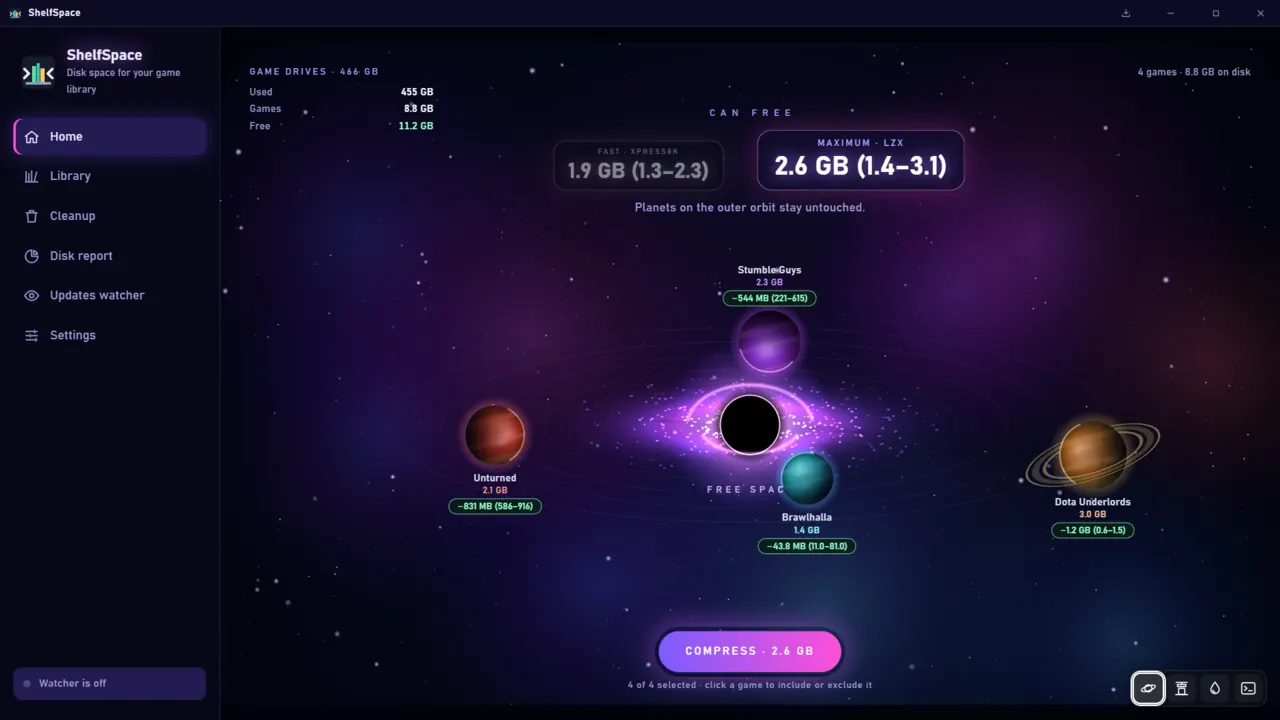This screenshot has width=1280, height=720.
Task: Click the Dota Underlords -1.2 GB badge
Action: pyautogui.click(x=1092, y=530)
